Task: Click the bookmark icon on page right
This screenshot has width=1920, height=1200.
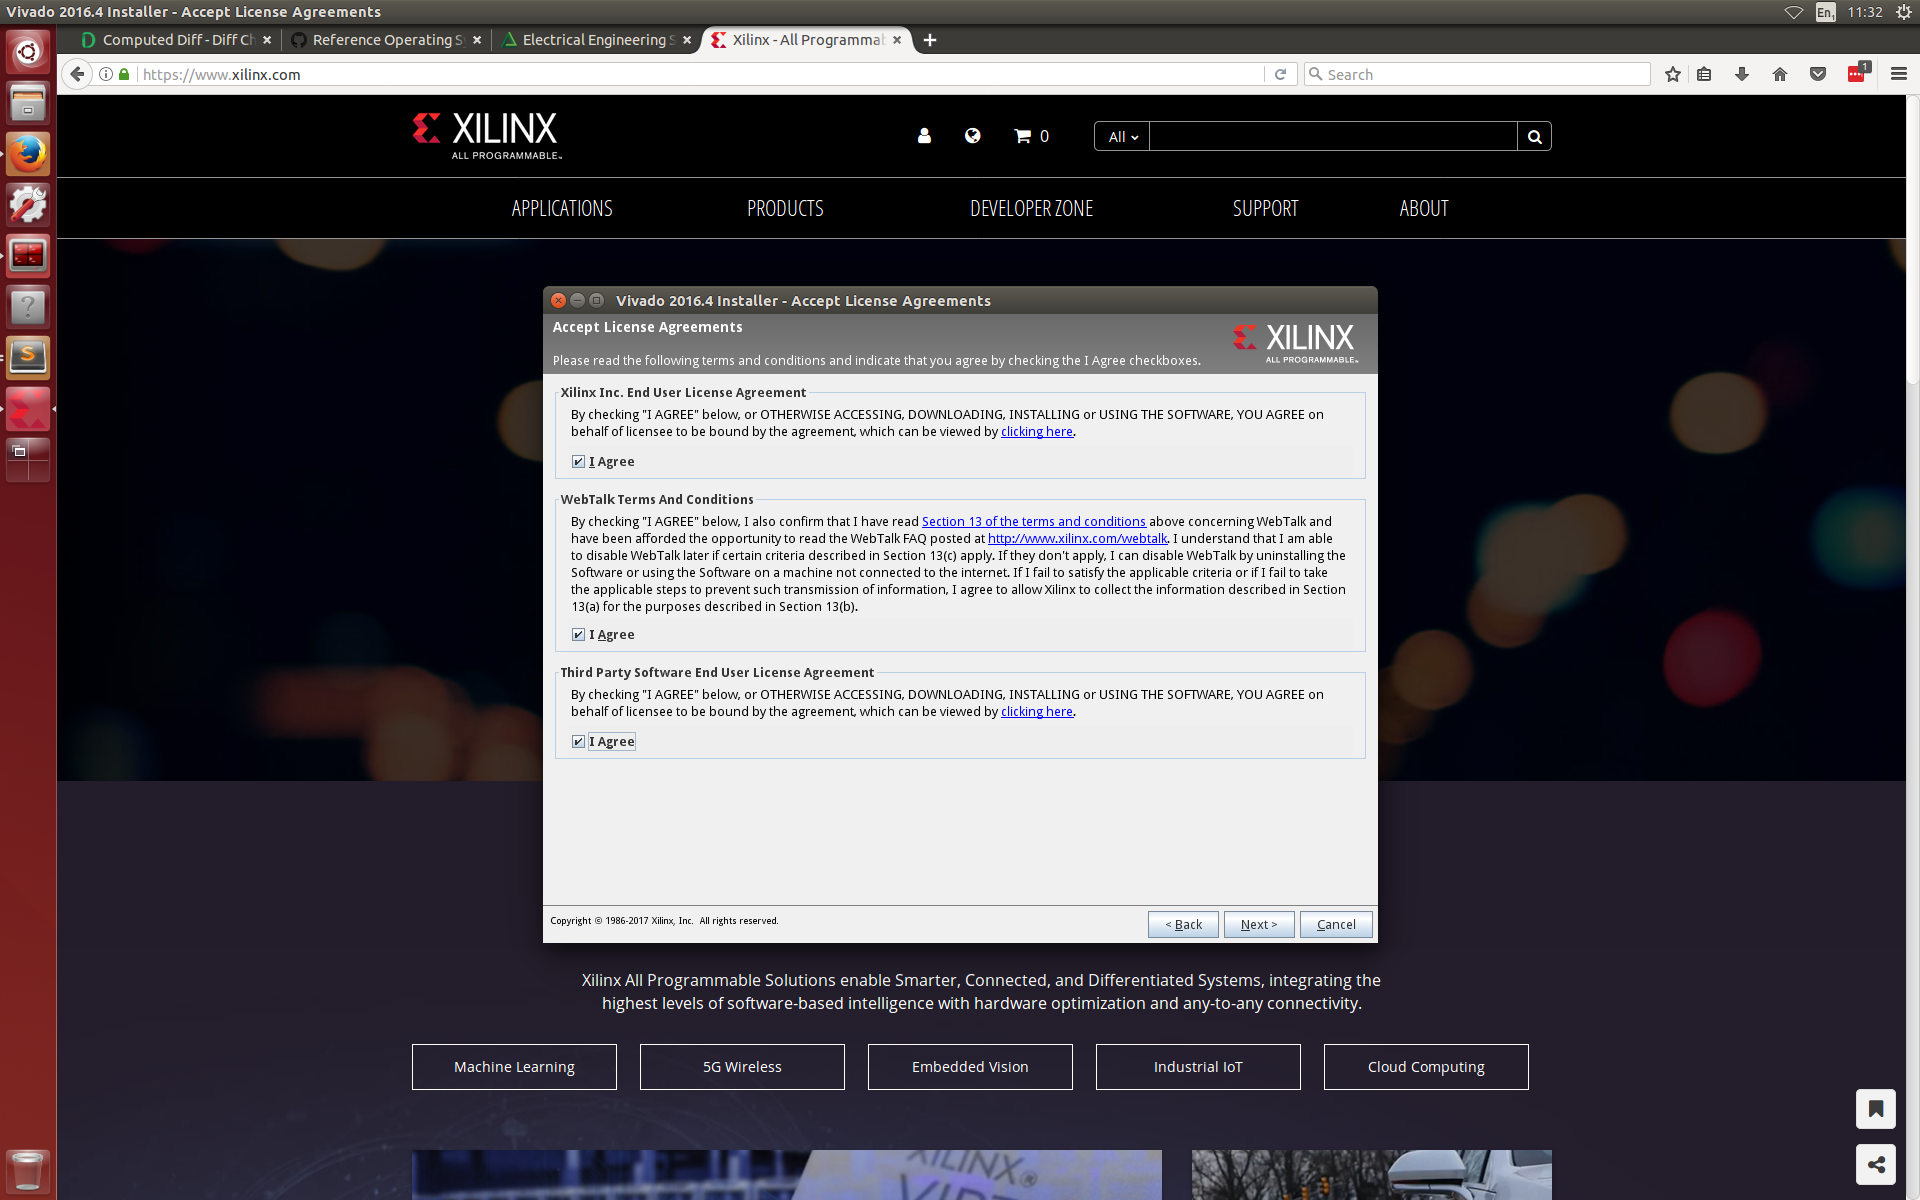Action: pos(1876,1109)
